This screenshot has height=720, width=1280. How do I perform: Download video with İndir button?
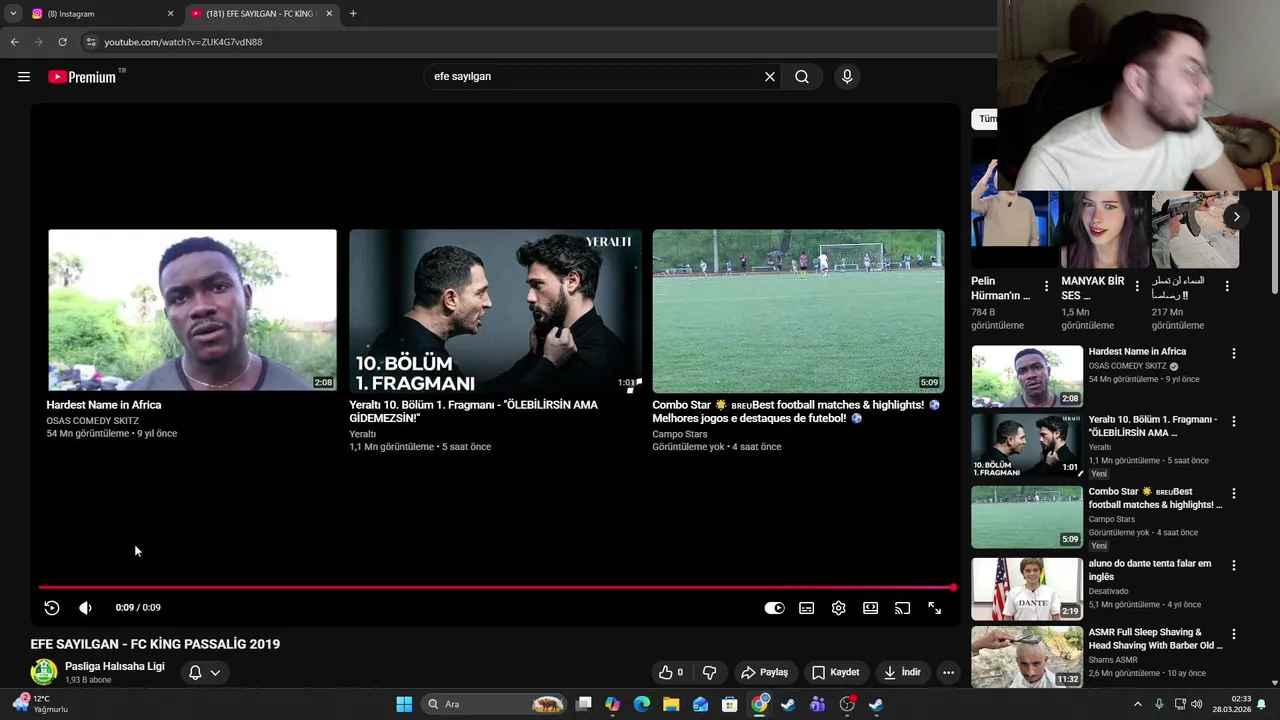pos(902,672)
